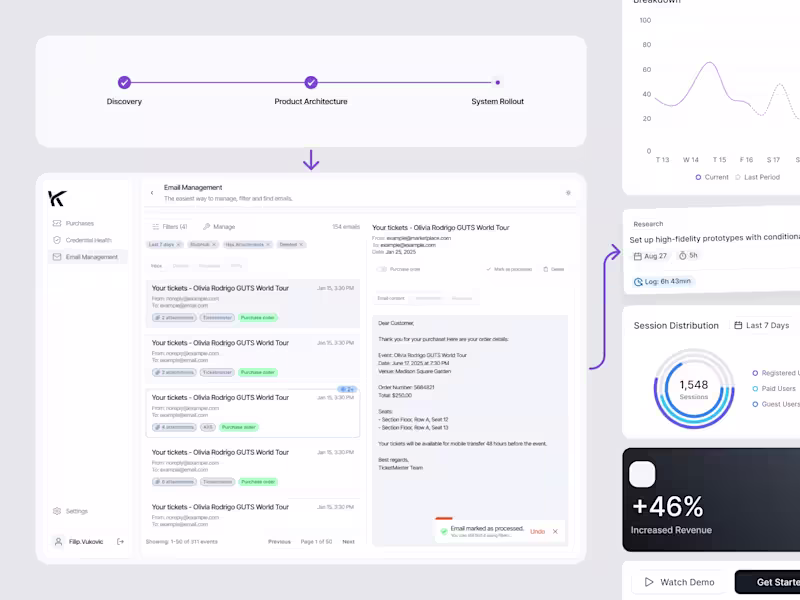Click the blue 2+ badge on the email card
This screenshot has height=600, width=800.
tap(347, 389)
